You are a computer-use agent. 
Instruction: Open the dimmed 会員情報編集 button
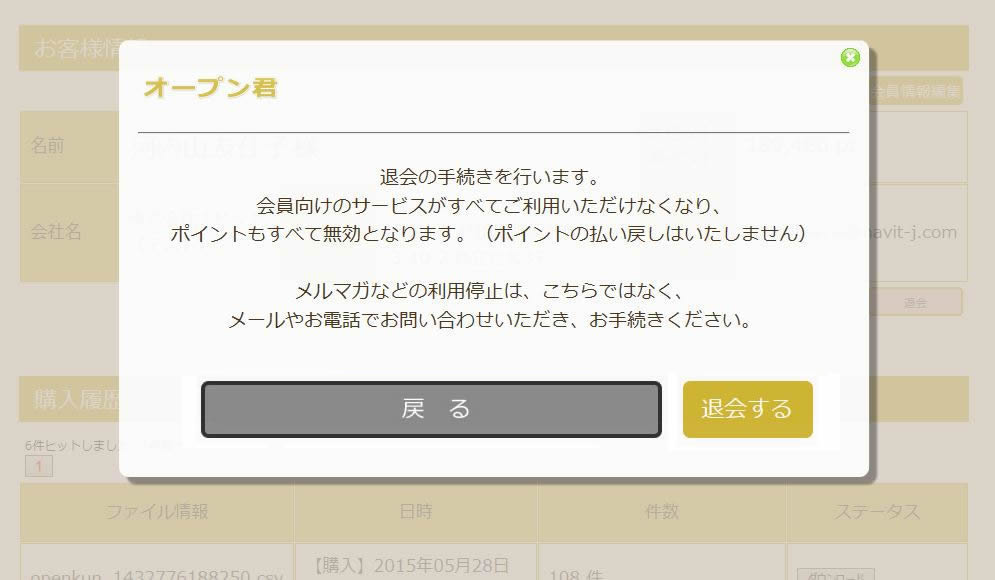tap(916, 91)
